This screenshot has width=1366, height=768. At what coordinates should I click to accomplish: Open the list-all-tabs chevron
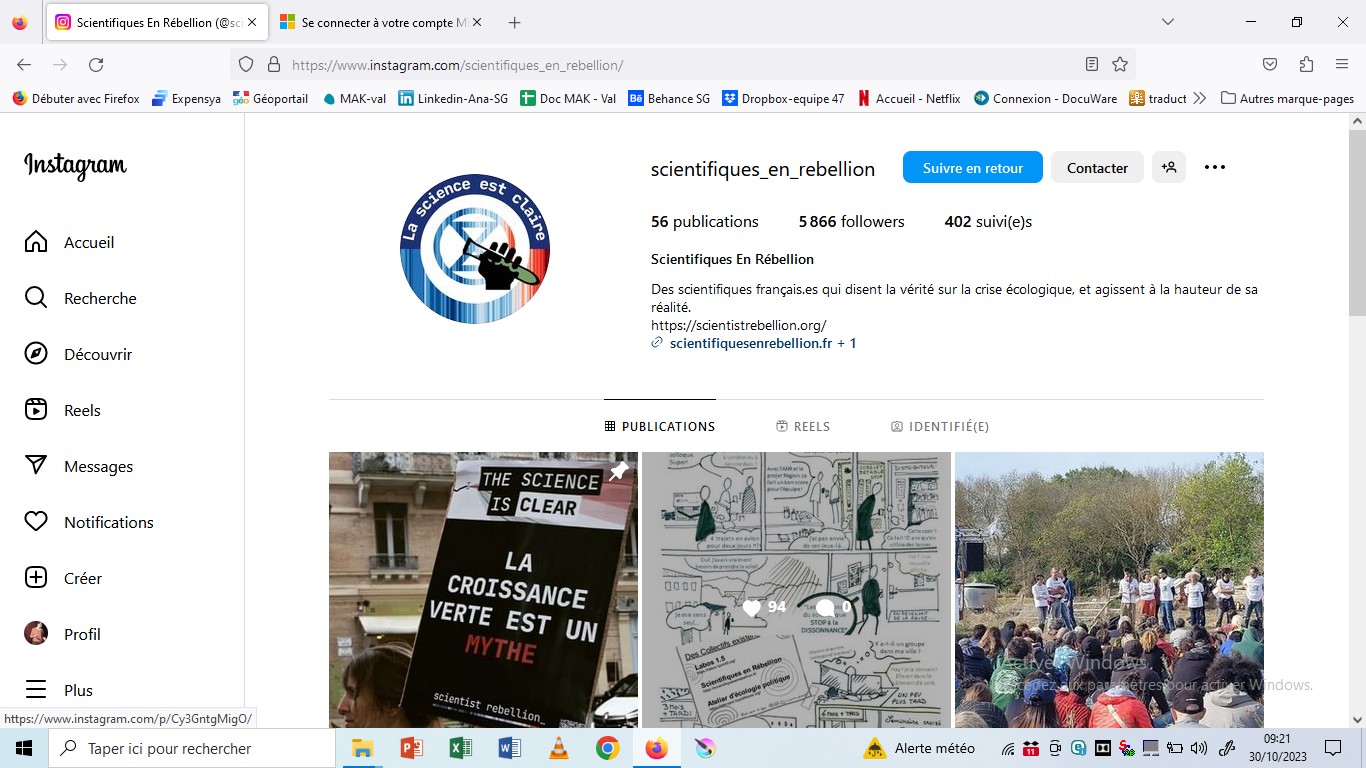(1168, 21)
